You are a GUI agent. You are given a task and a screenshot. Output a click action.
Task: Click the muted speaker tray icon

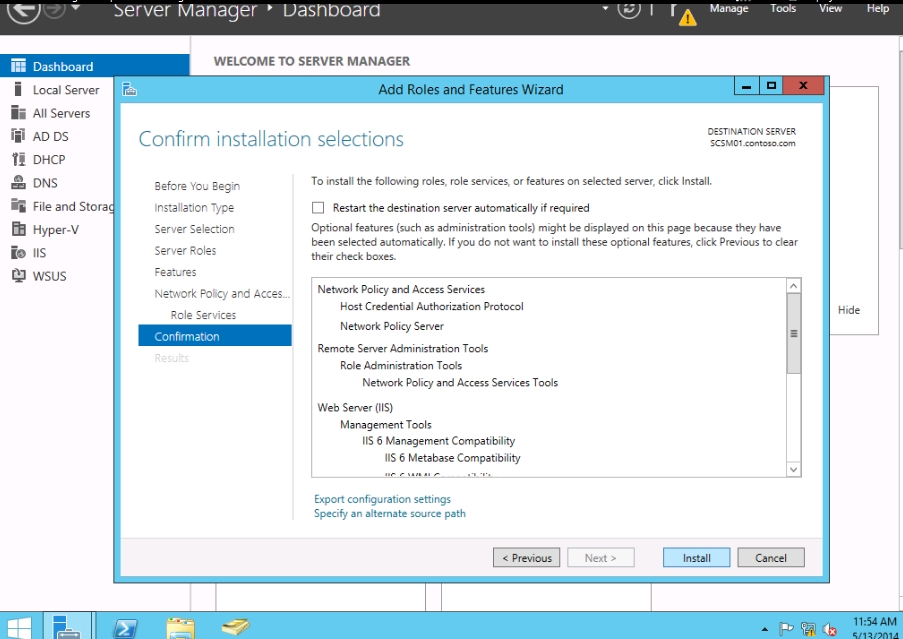click(x=830, y=629)
